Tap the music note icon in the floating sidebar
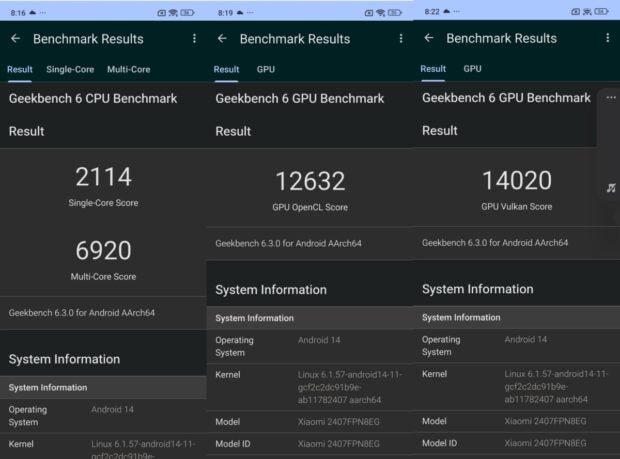This screenshot has height=459, width=620. (610, 188)
